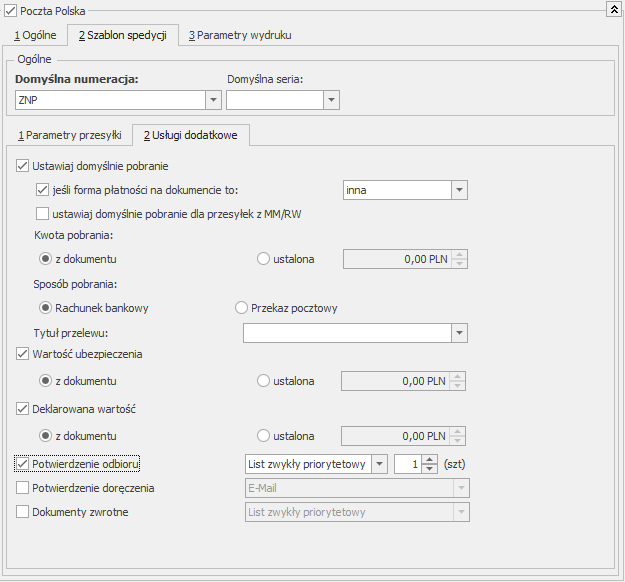The image size is (625, 582).
Task: Open the payment form 'inna' dropdown
Action: 459,190
